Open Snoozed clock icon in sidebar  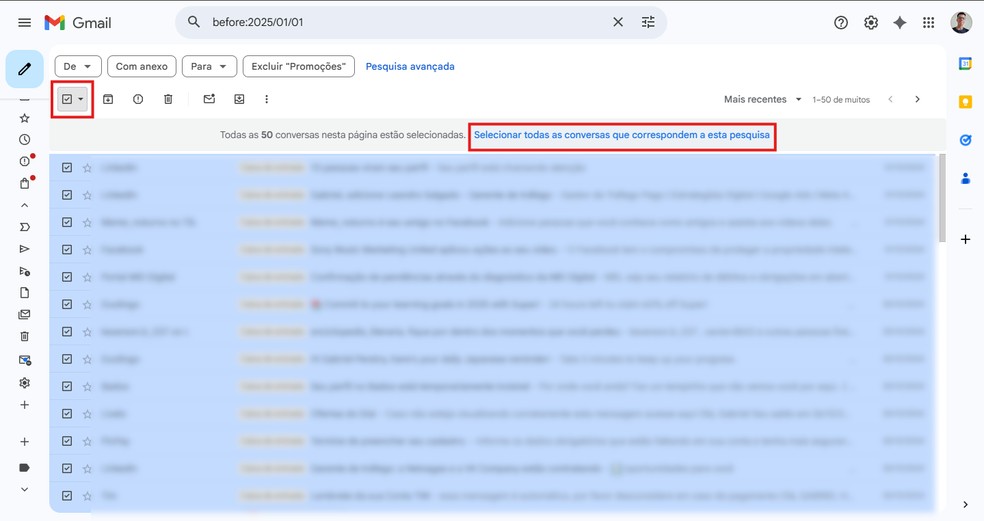tap(24, 139)
